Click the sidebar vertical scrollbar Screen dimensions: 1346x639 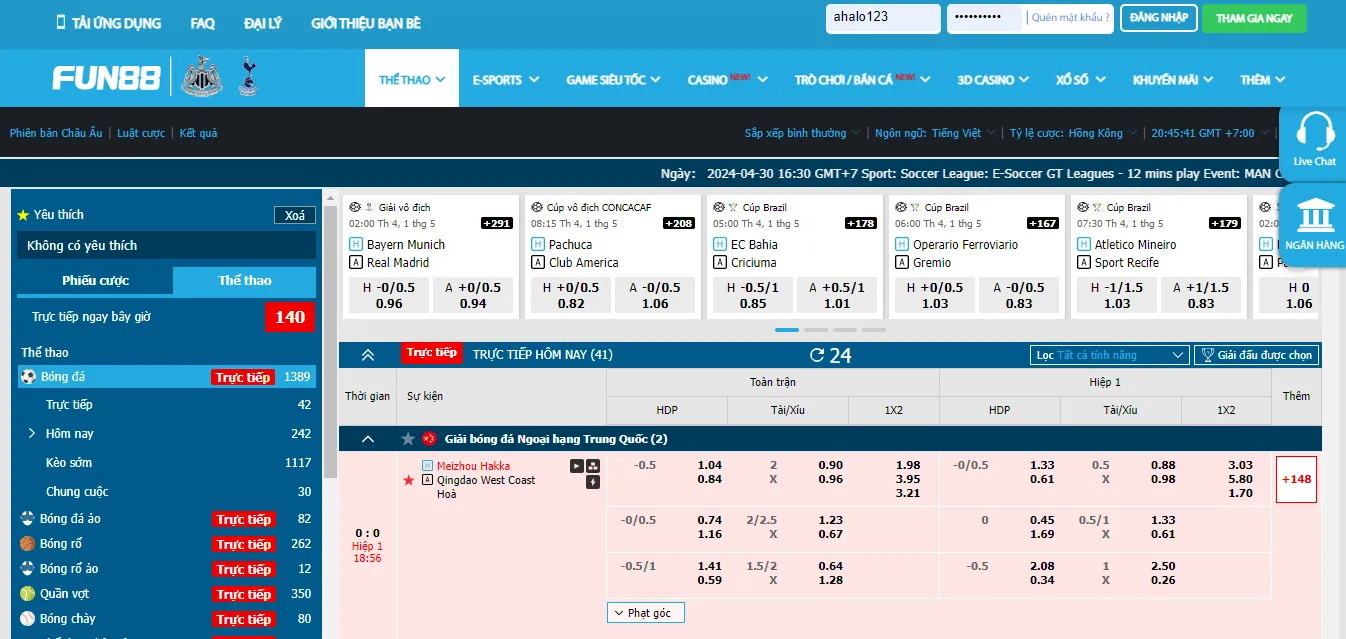[x=329, y=340]
